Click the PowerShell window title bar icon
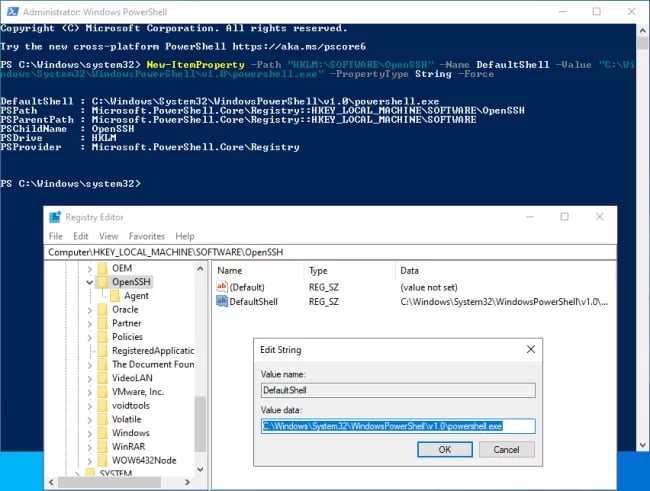650x491 pixels. point(12,12)
